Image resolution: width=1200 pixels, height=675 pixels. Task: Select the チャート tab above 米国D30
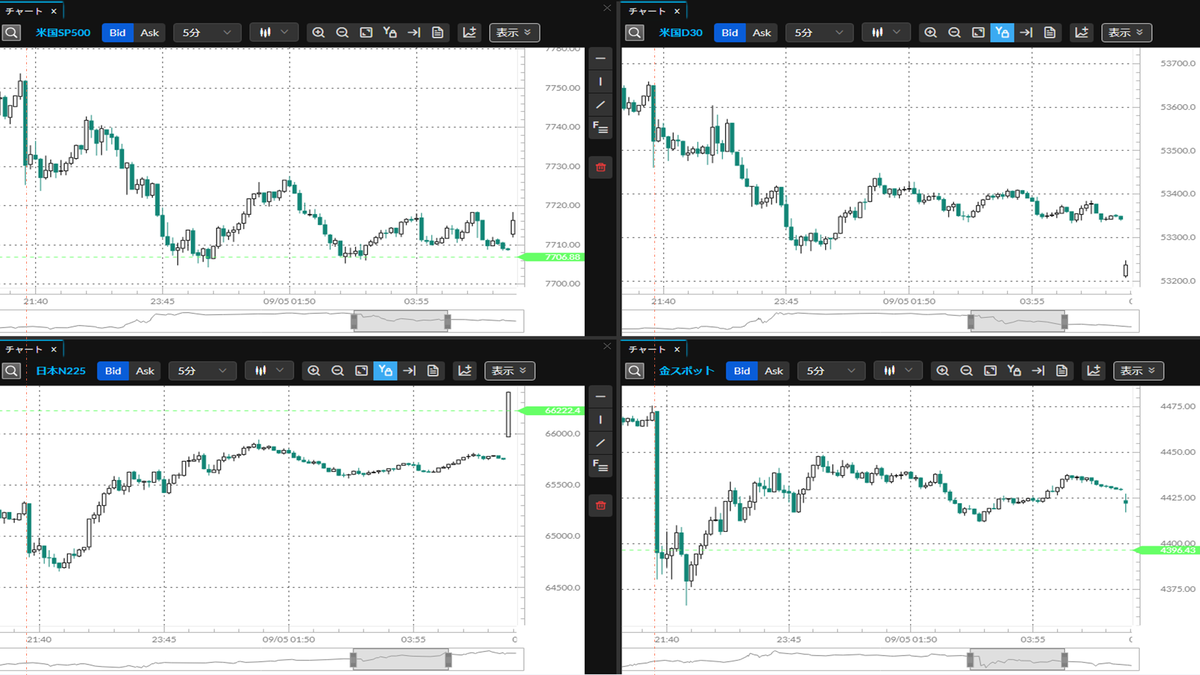pos(645,10)
